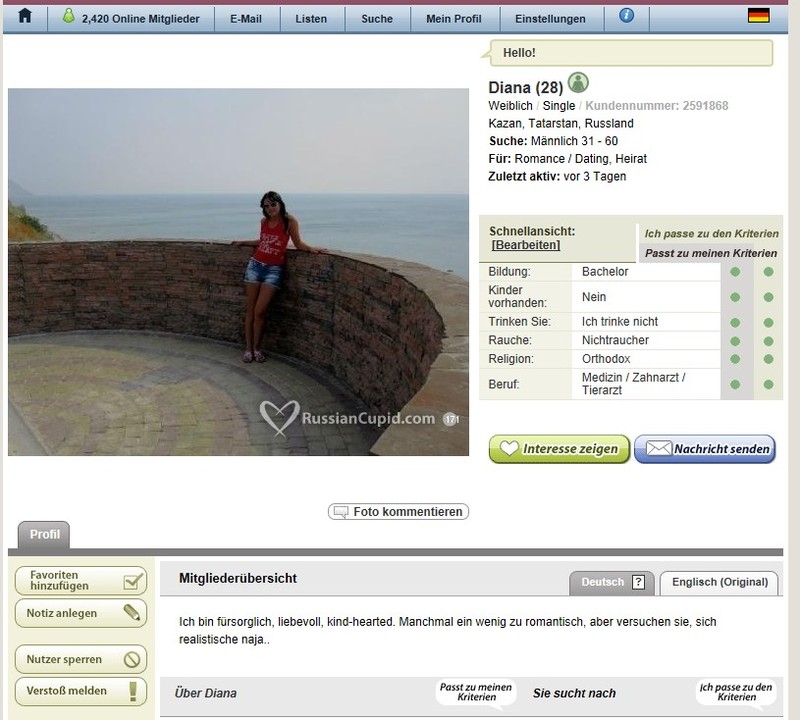Switch to the Englisch (Original) tab

click(x=719, y=583)
